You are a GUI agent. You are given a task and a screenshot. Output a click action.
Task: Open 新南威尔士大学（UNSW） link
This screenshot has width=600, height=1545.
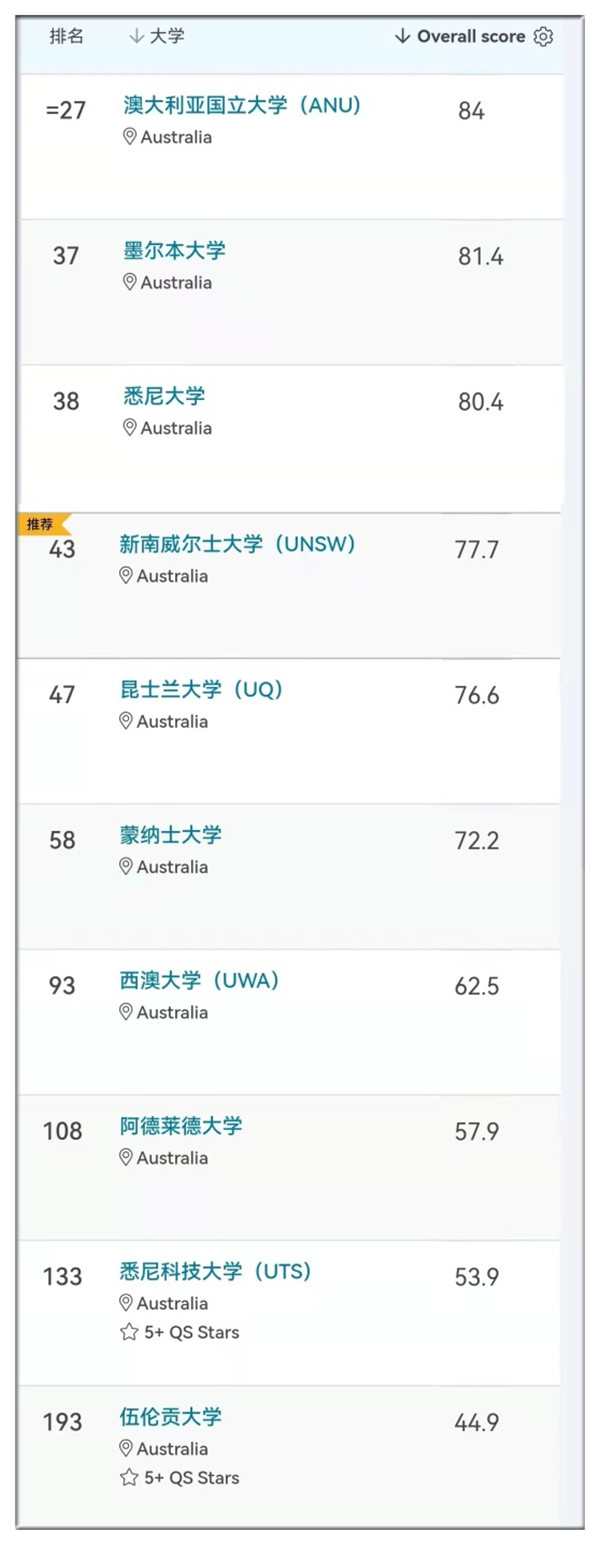tap(238, 544)
